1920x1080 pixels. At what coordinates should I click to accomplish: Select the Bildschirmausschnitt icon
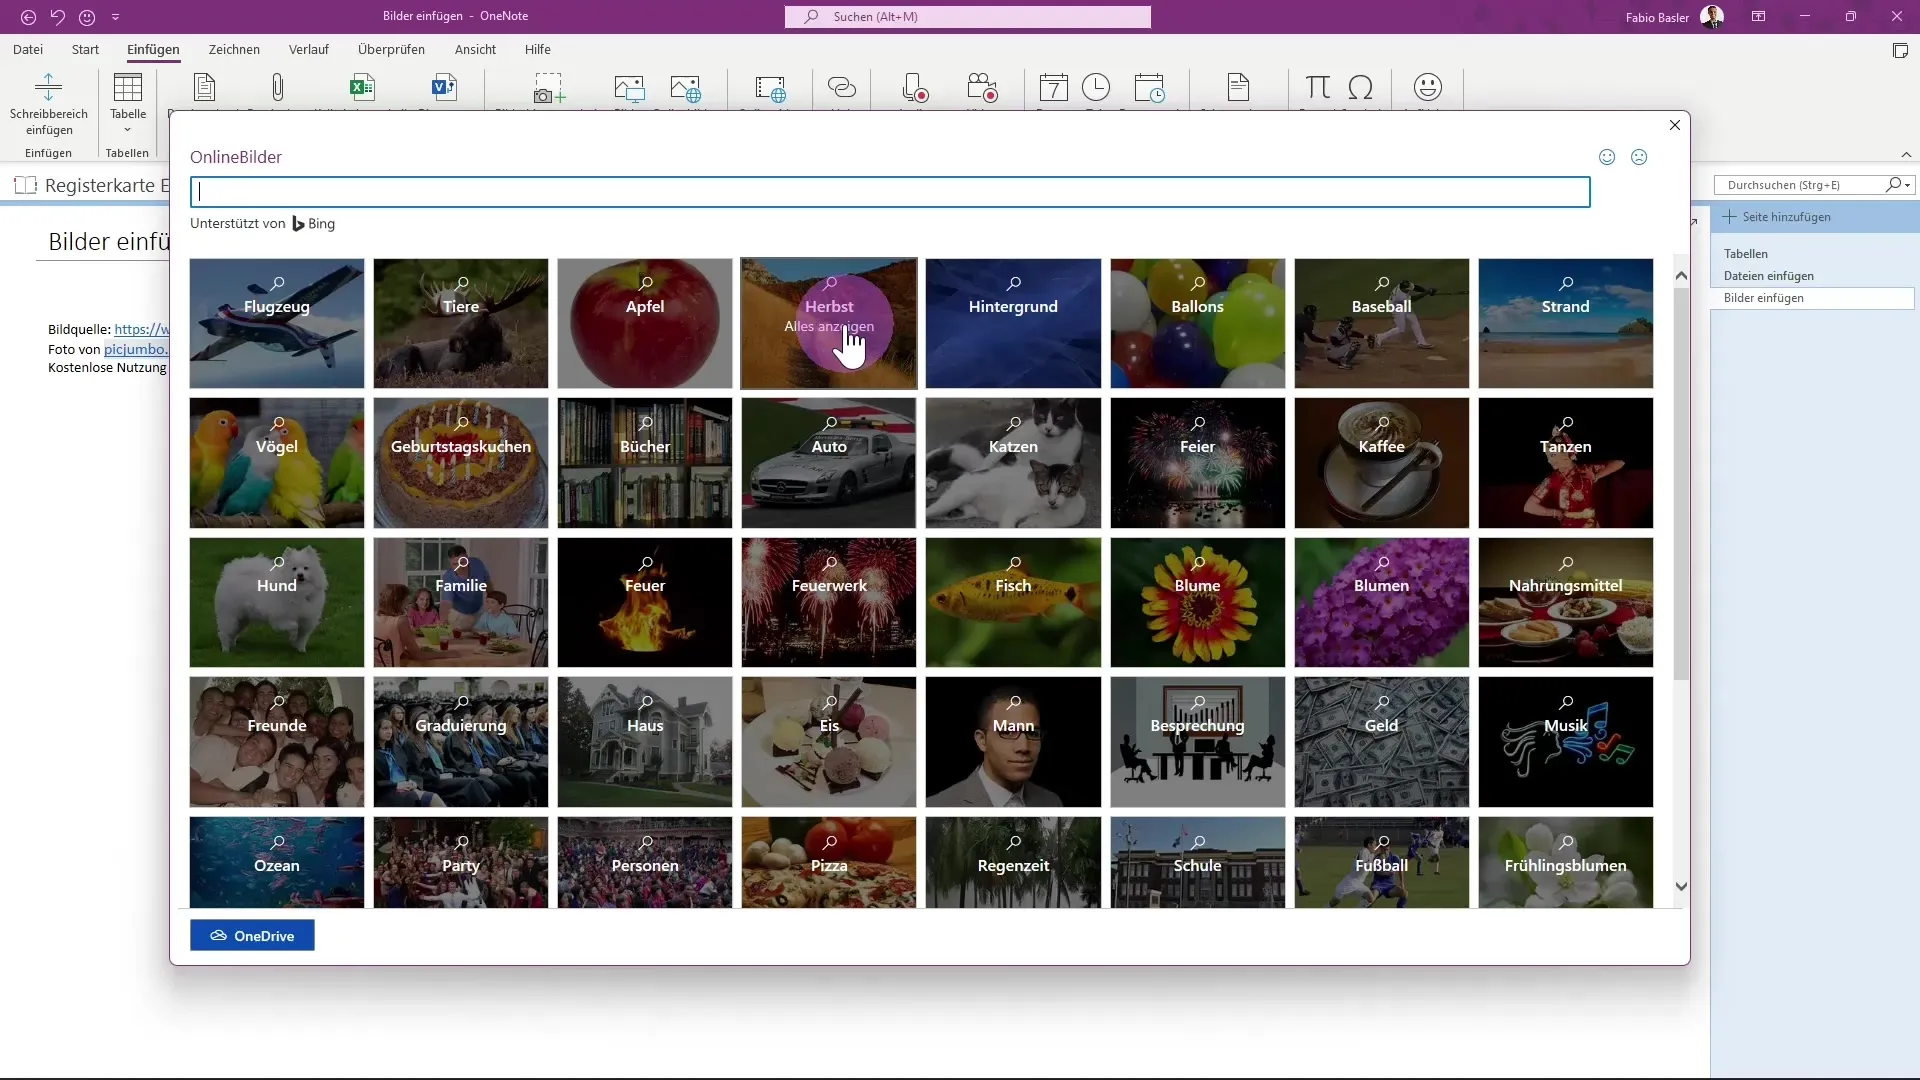[547, 88]
